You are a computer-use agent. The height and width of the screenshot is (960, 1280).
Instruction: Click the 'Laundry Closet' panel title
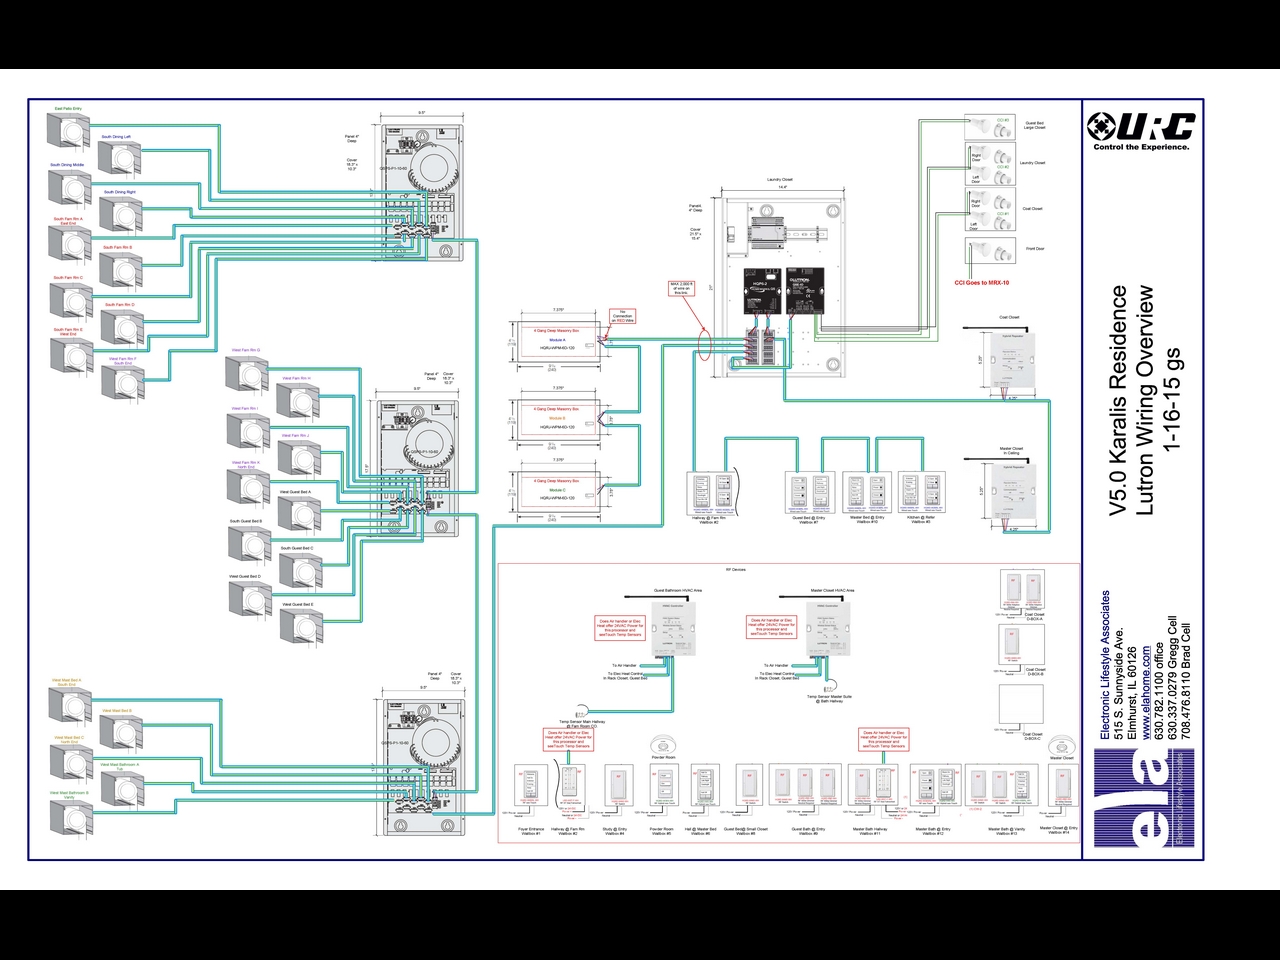[780, 180]
